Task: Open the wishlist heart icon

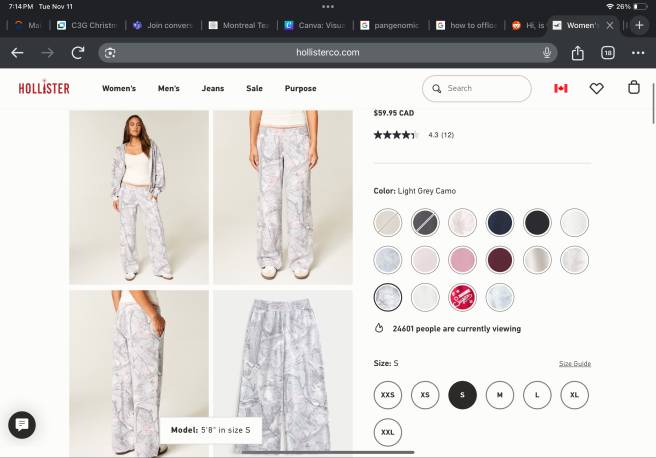Action: coord(597,88)
